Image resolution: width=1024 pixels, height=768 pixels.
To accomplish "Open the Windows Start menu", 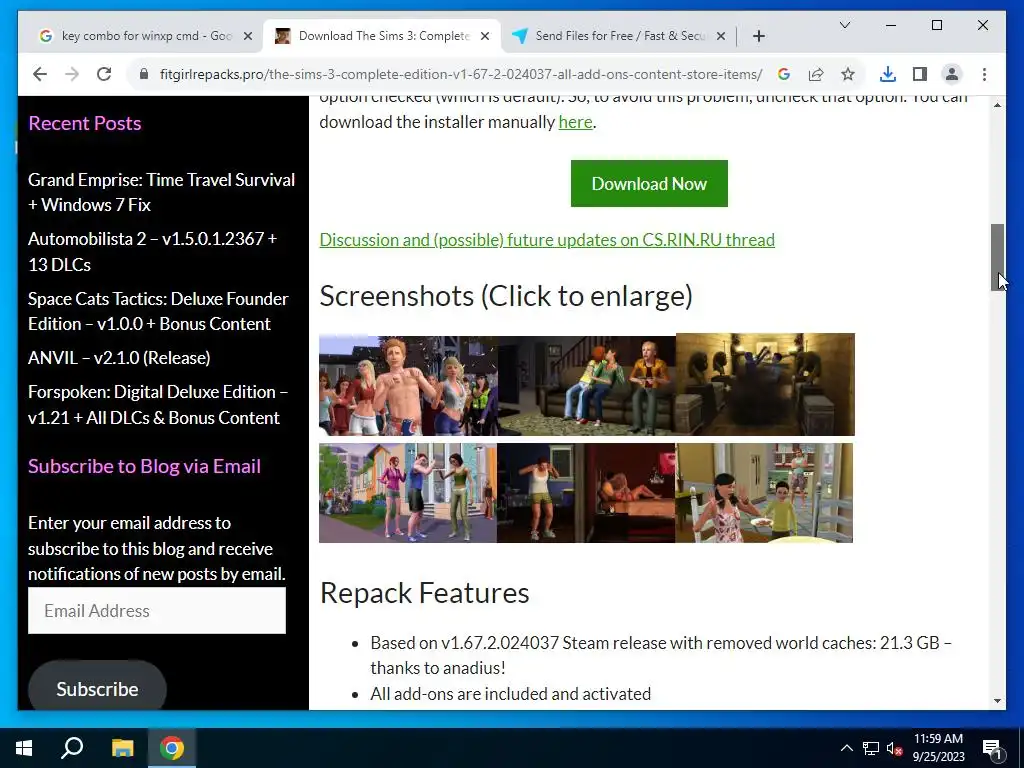I will tap(24, 748).
